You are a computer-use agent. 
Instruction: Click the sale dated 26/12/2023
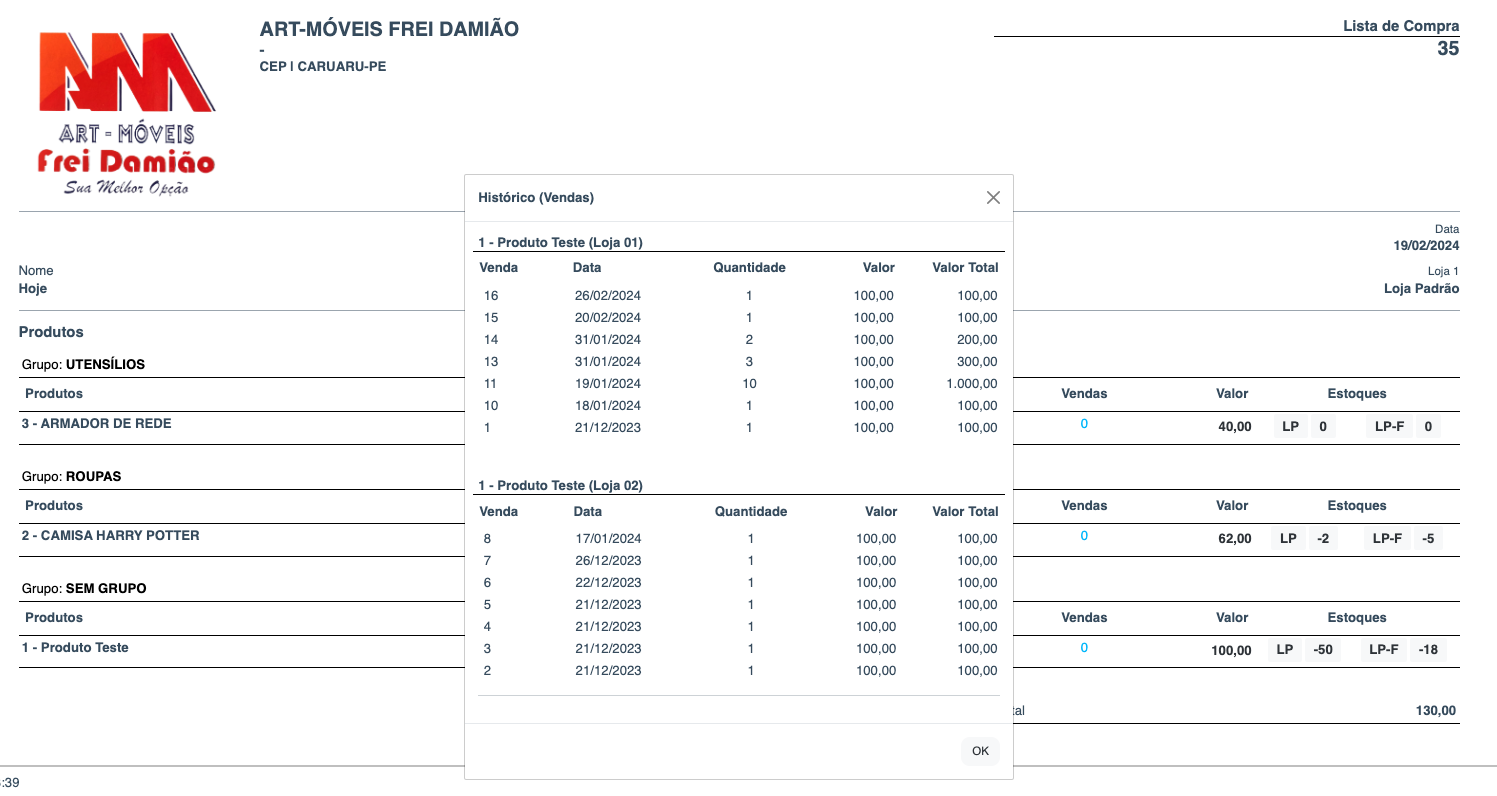[608, 561]
